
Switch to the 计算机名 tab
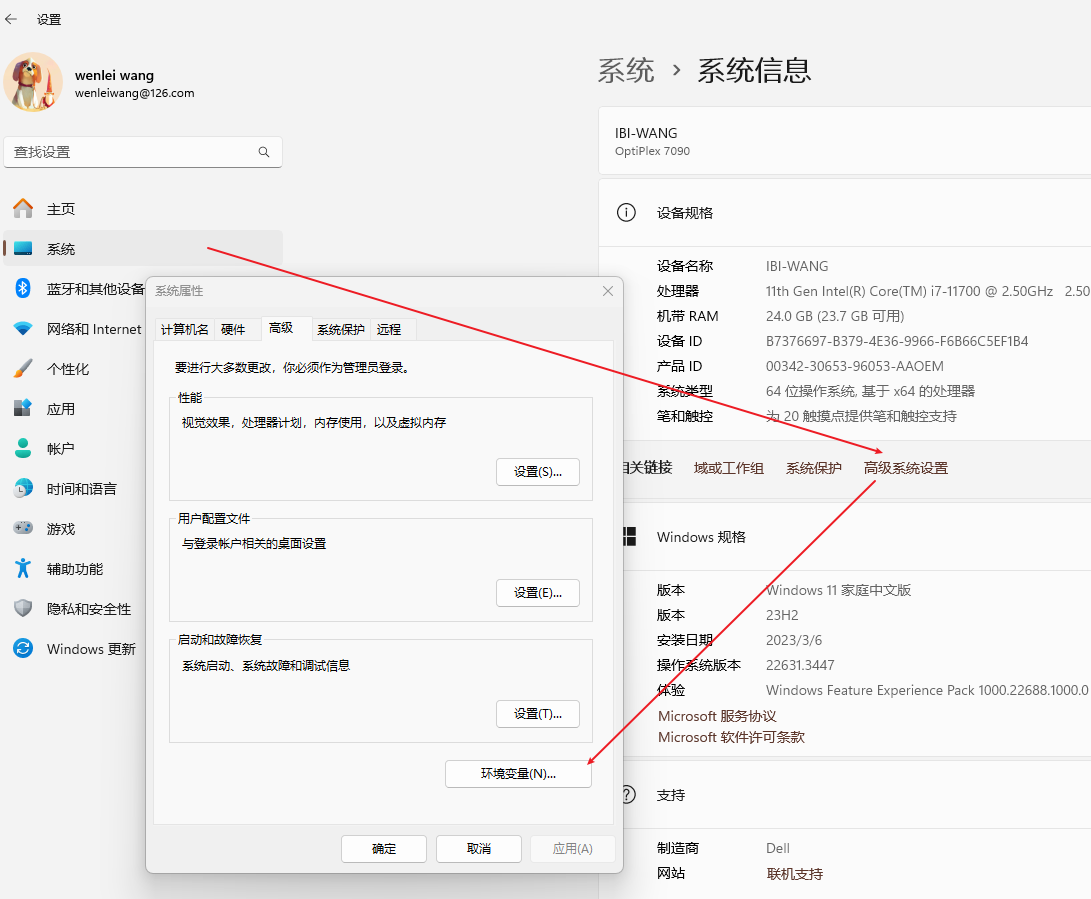[x=185, y=330]
